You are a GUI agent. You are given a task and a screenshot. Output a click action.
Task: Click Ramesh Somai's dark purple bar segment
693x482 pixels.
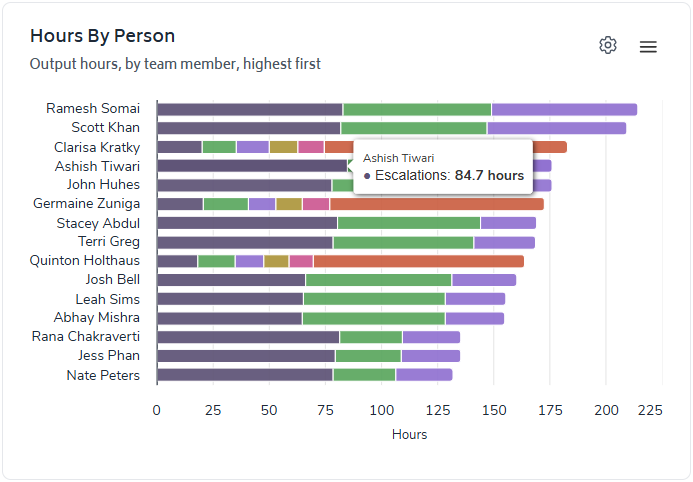click(x=249, y=109)
